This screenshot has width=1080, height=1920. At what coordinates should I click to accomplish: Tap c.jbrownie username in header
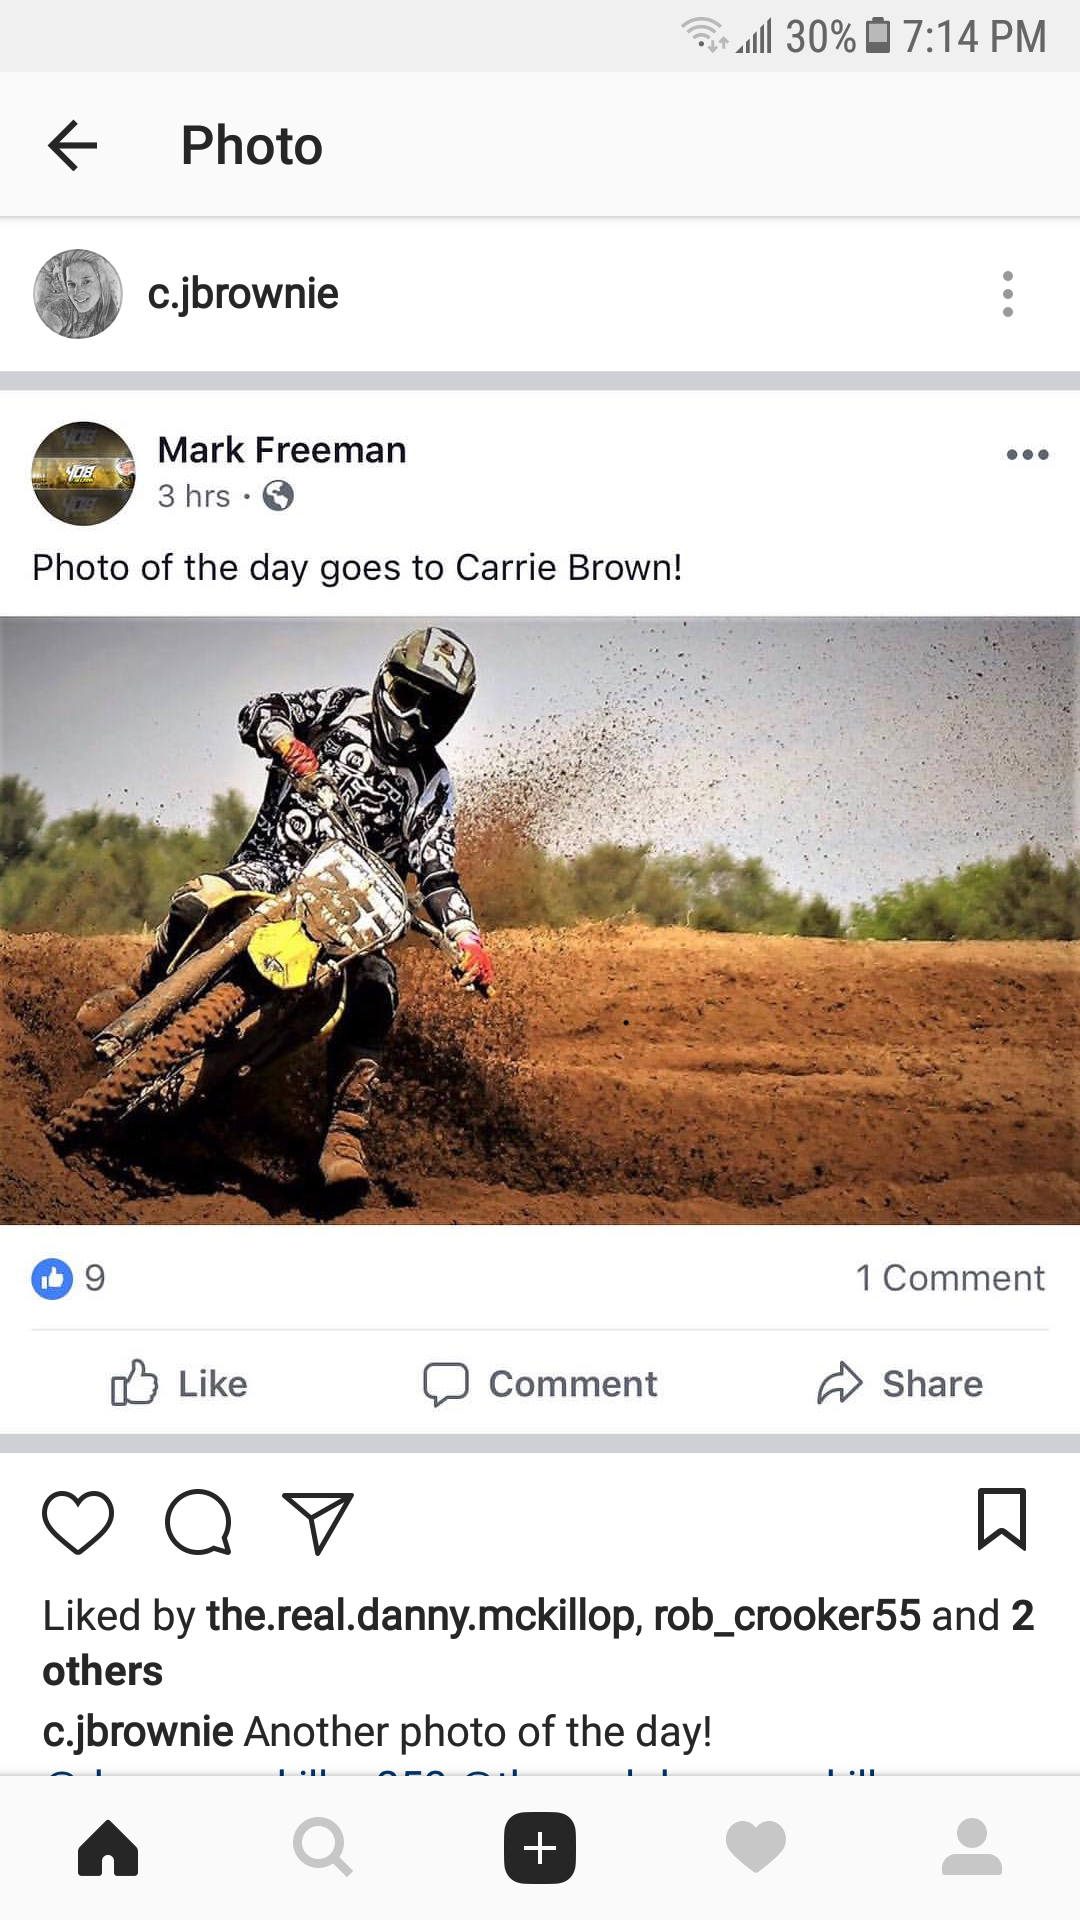(243, 294)
